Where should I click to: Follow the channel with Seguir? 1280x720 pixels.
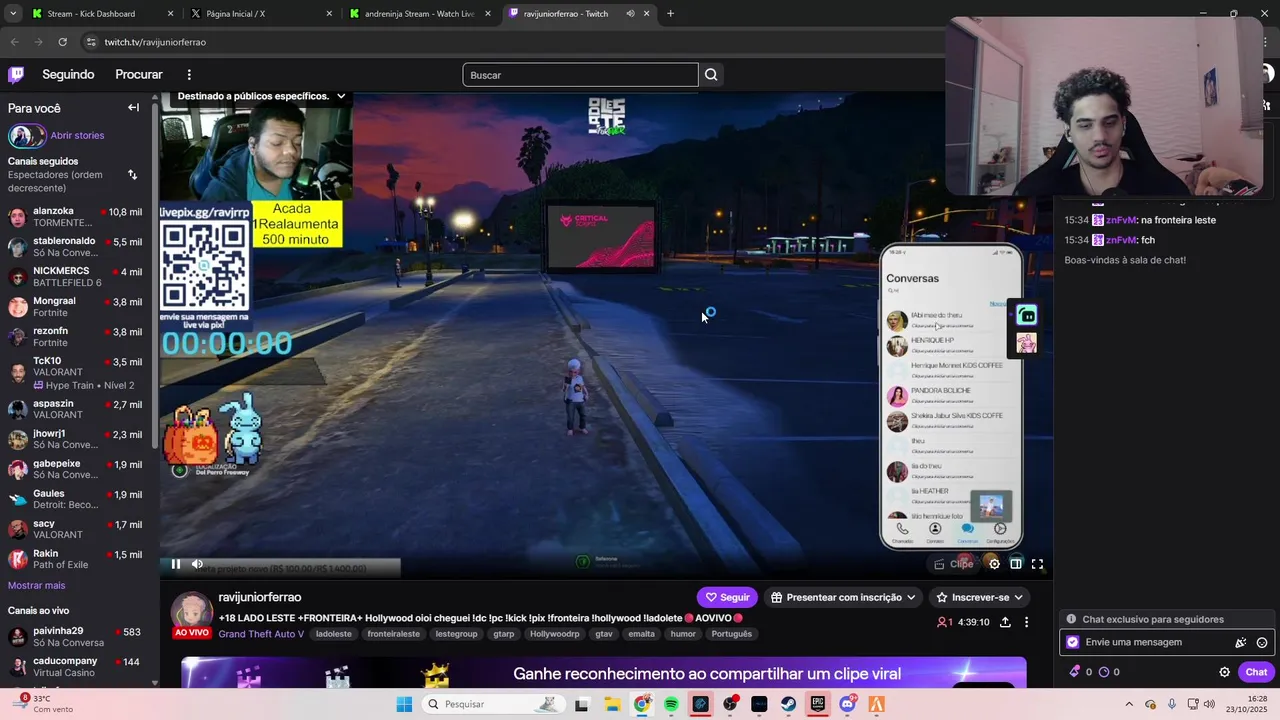point(727,597)
